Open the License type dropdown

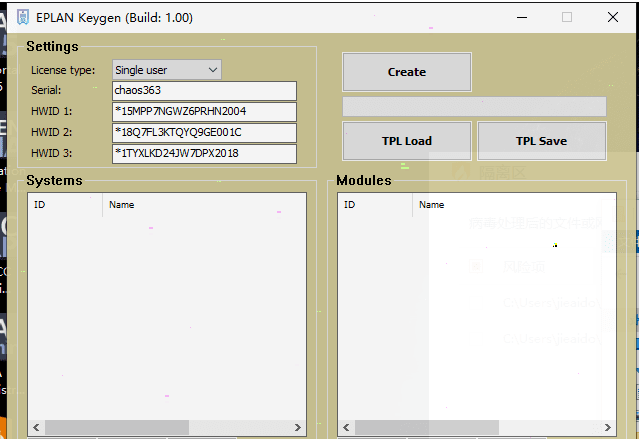(x=166, y=70)
